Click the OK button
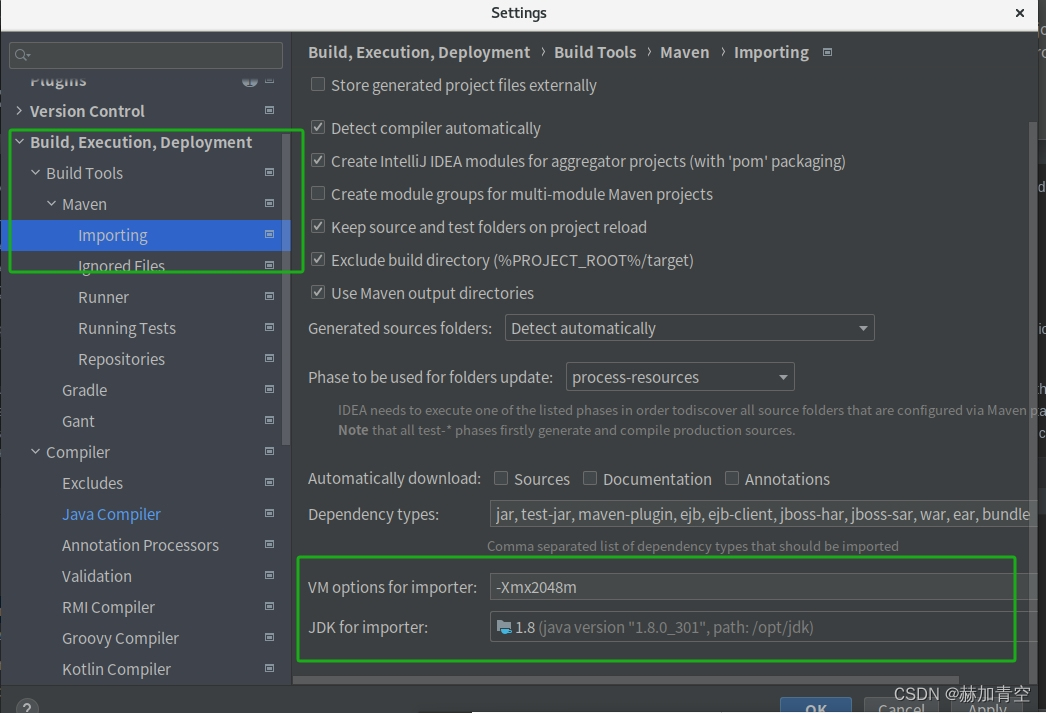Image resolution: width=1046 pixels, height=713 pixels. (x=816, y=706)
